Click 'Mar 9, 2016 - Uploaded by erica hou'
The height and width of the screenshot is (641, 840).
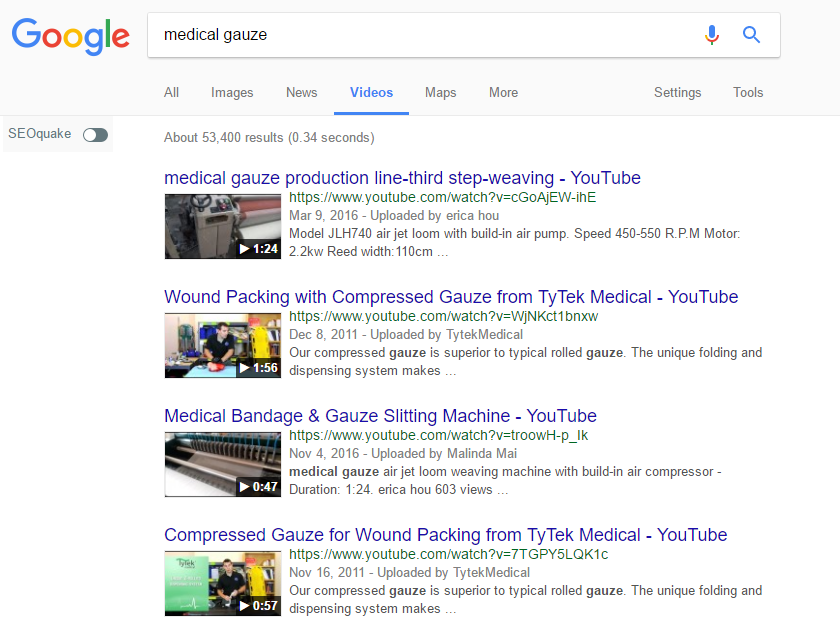394,215
